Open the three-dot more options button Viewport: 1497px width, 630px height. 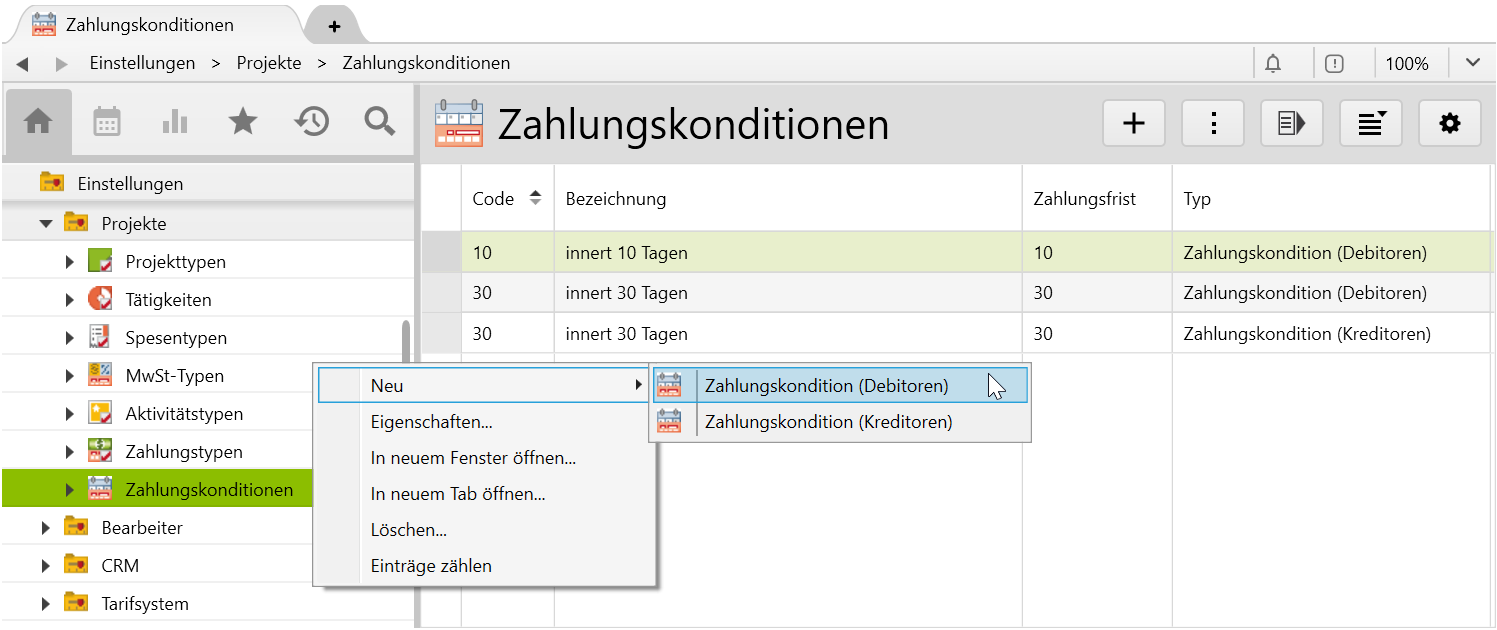click(x=1212, y=123)
